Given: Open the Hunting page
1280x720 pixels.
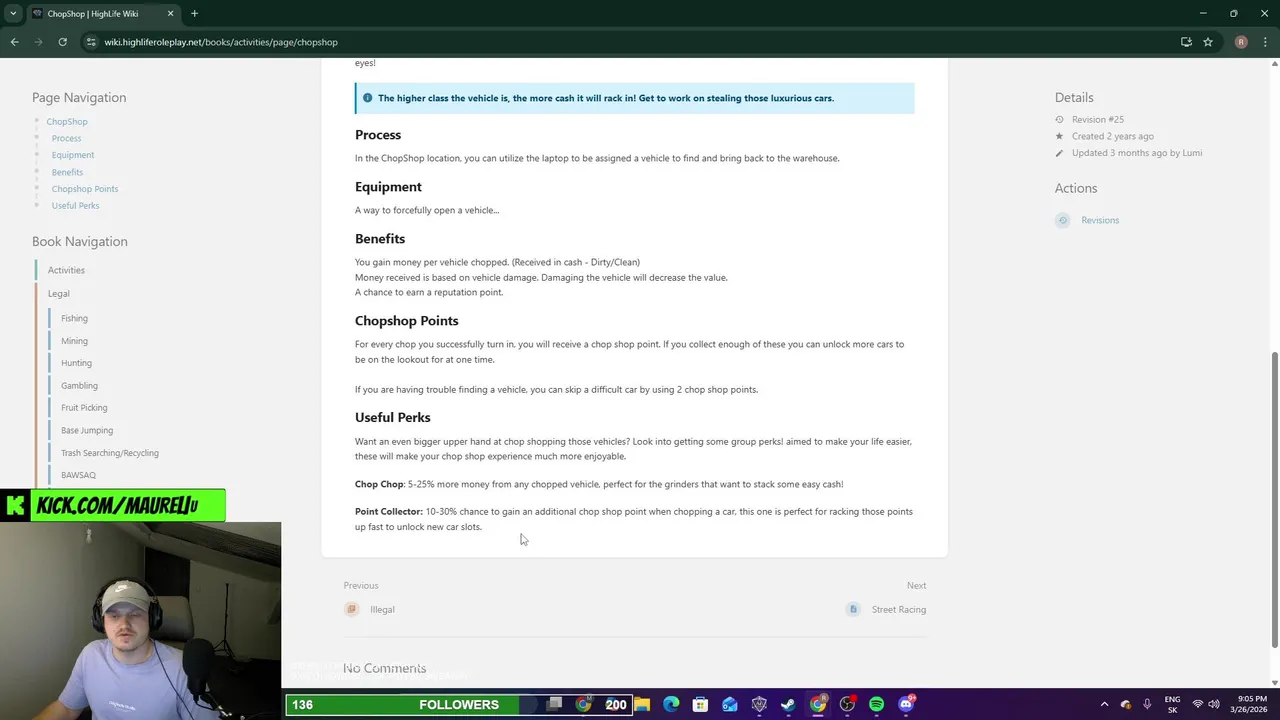Looking at the screenshot, I should point(76,363).
